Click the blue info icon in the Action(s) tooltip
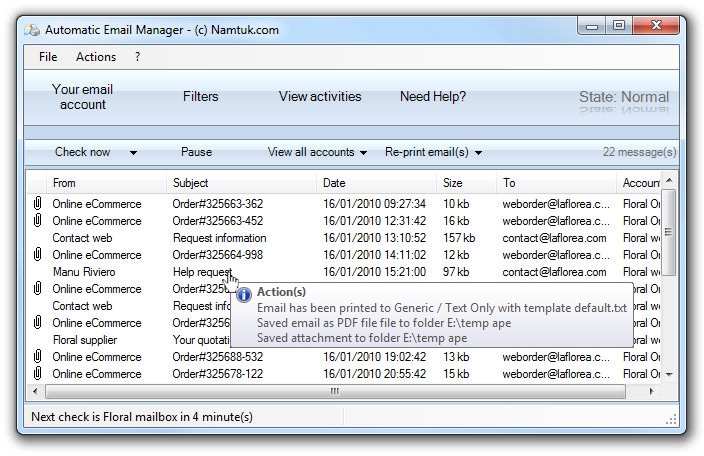Screen dimensions: 704x456 pos(244,293)
